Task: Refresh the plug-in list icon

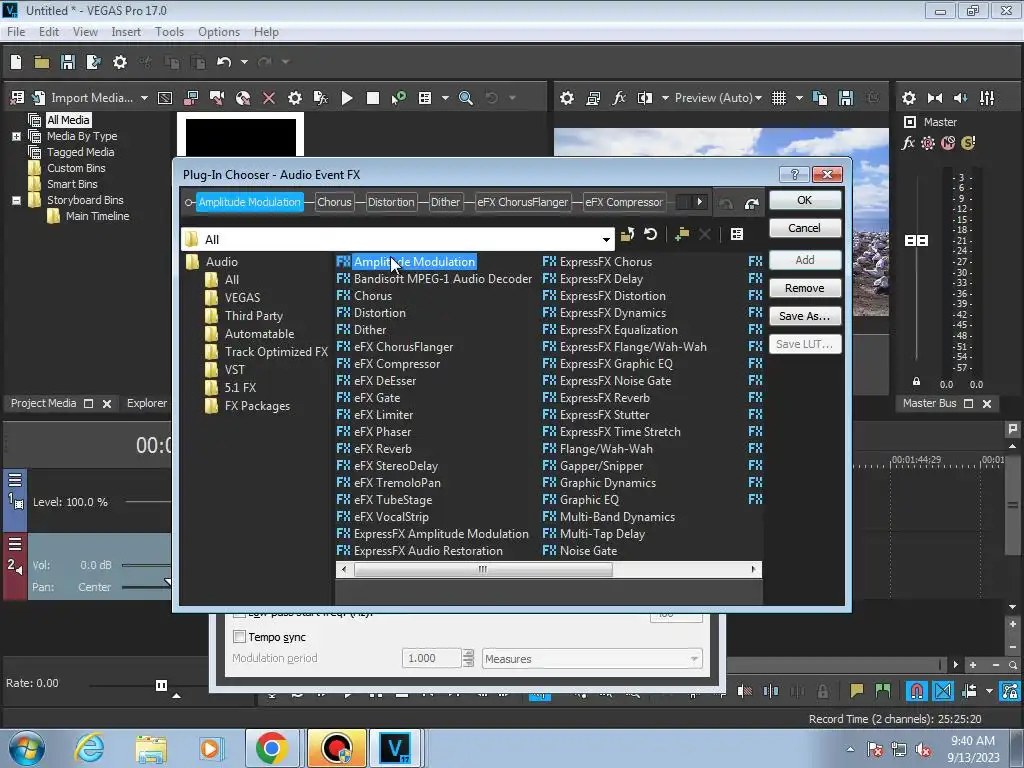Action: (650, 234)
